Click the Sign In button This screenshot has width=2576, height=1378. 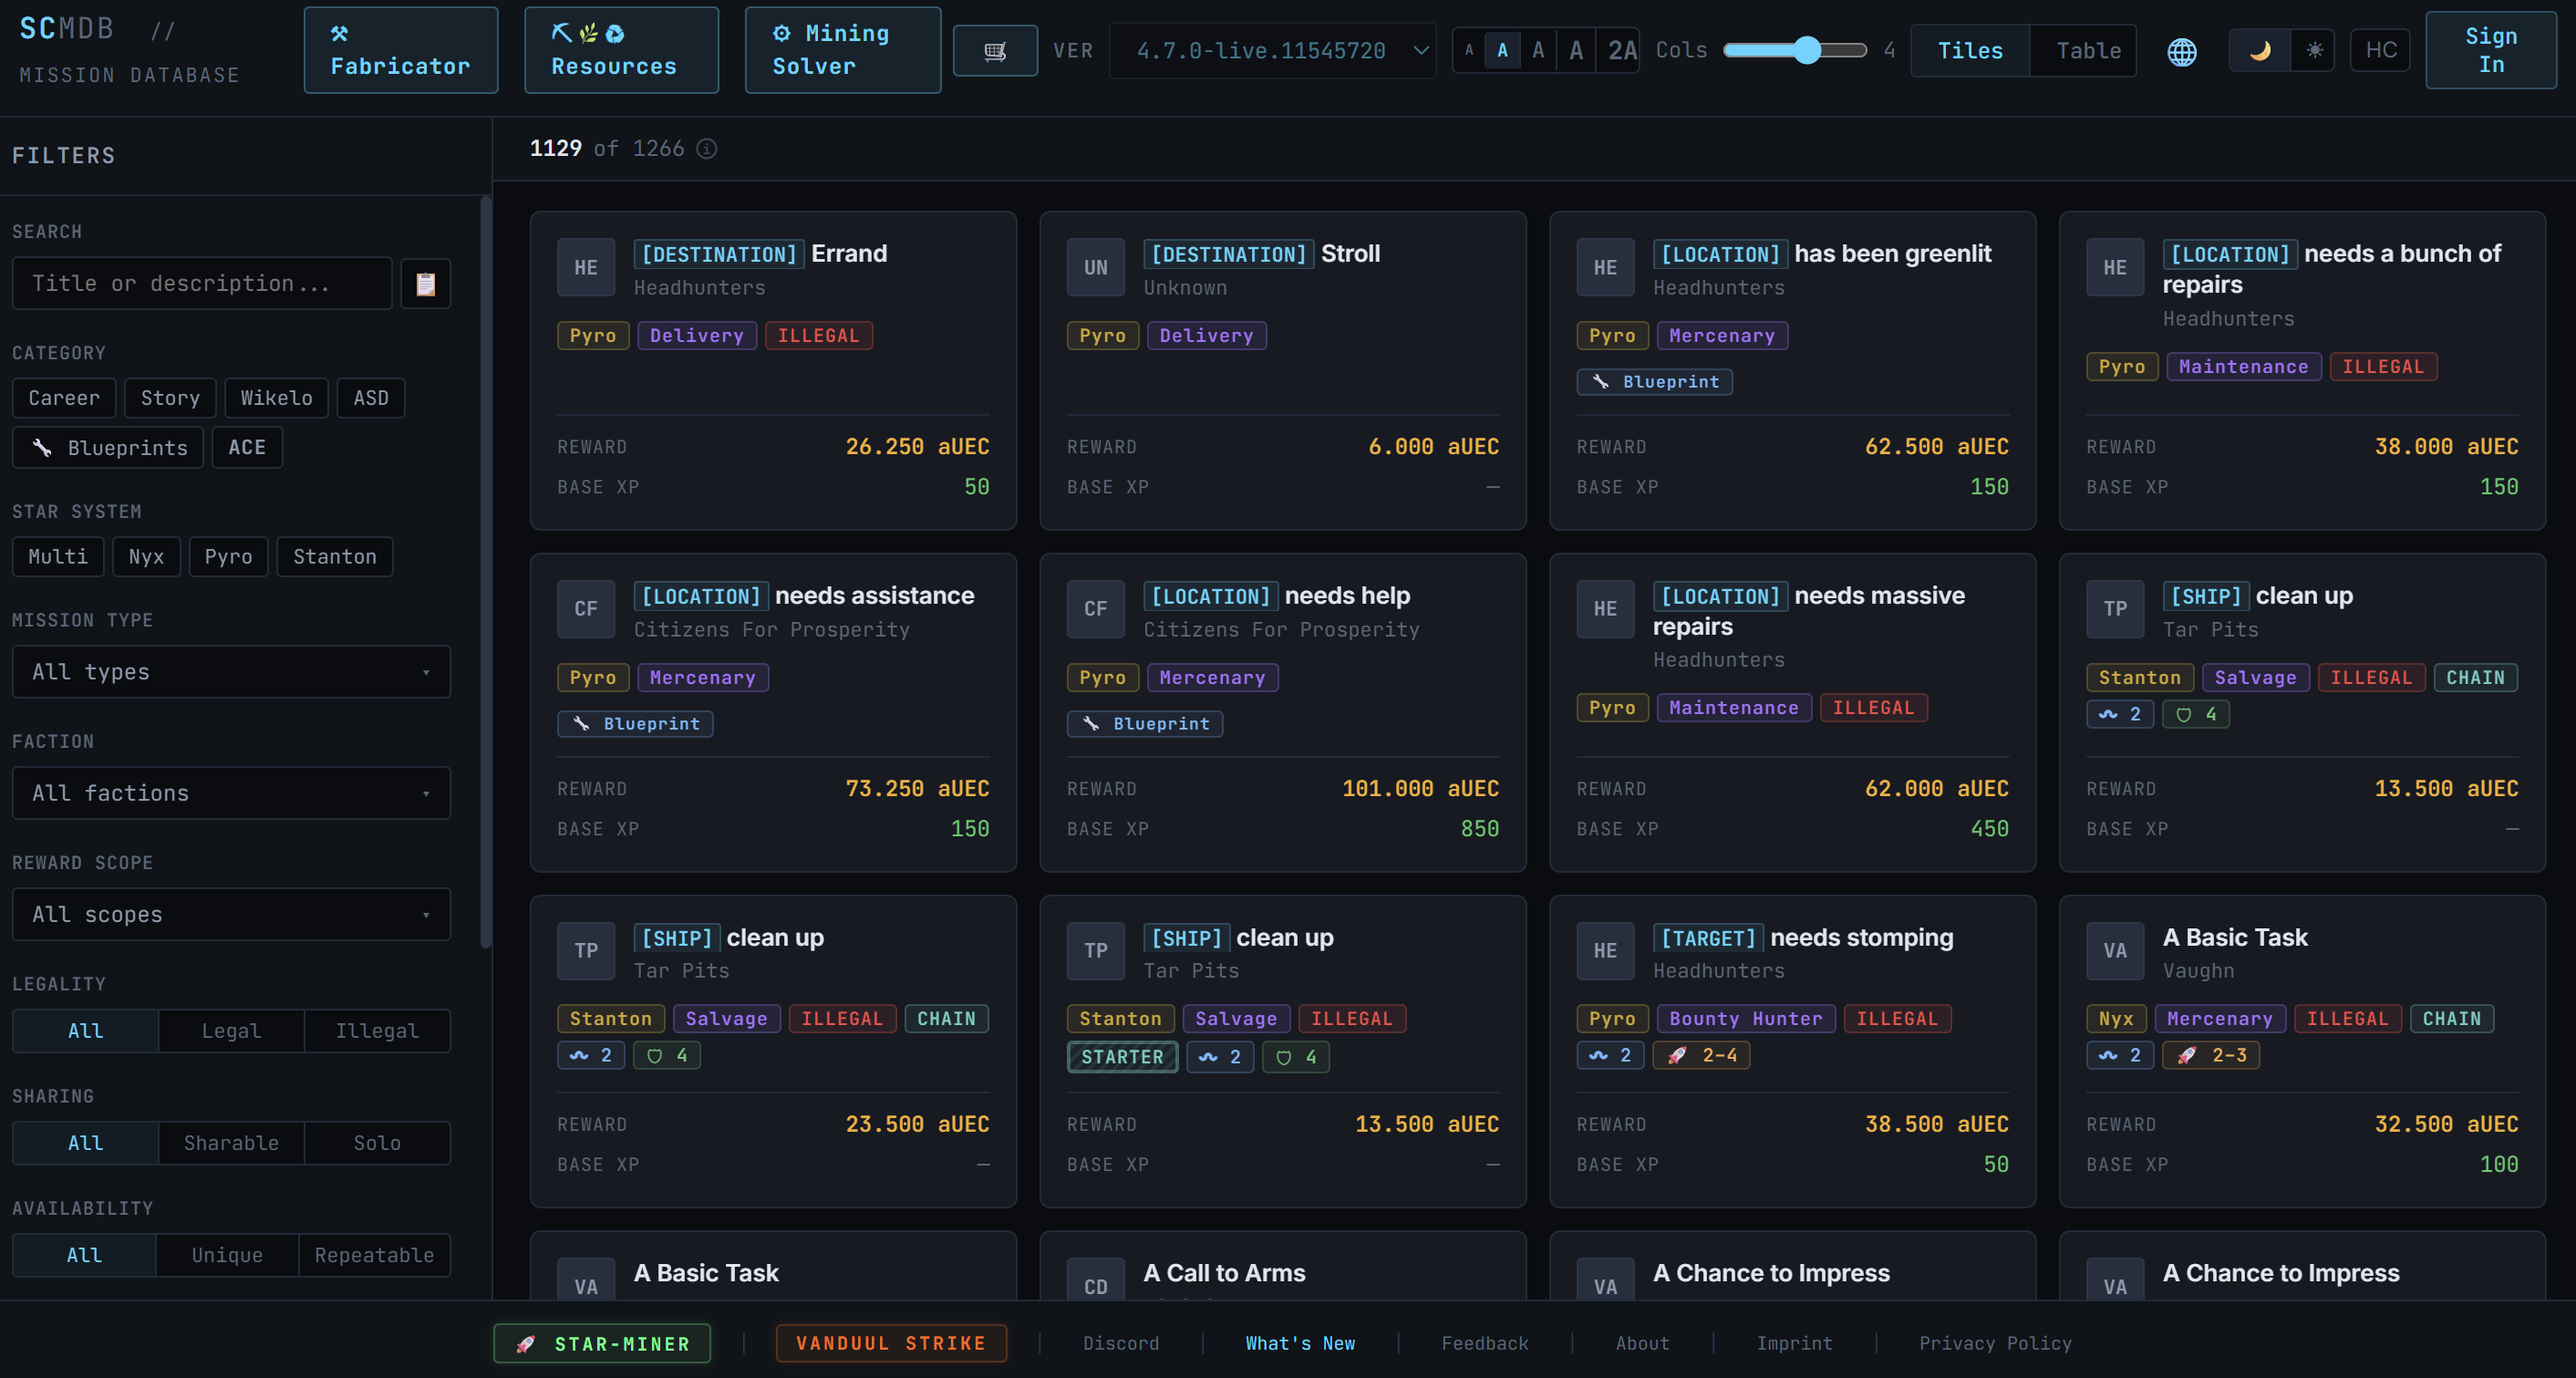pos(2490,50)
